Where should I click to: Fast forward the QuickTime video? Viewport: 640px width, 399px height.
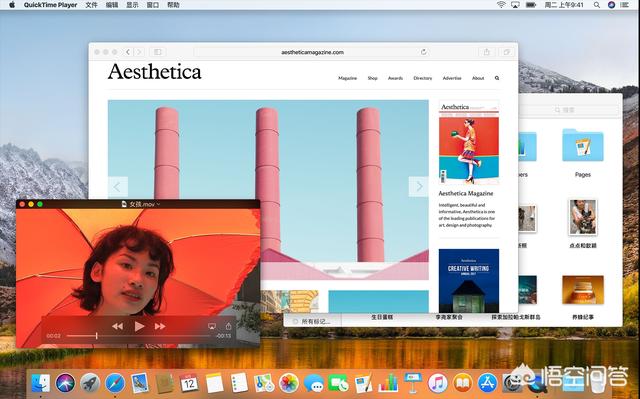[x=160, y=326]
